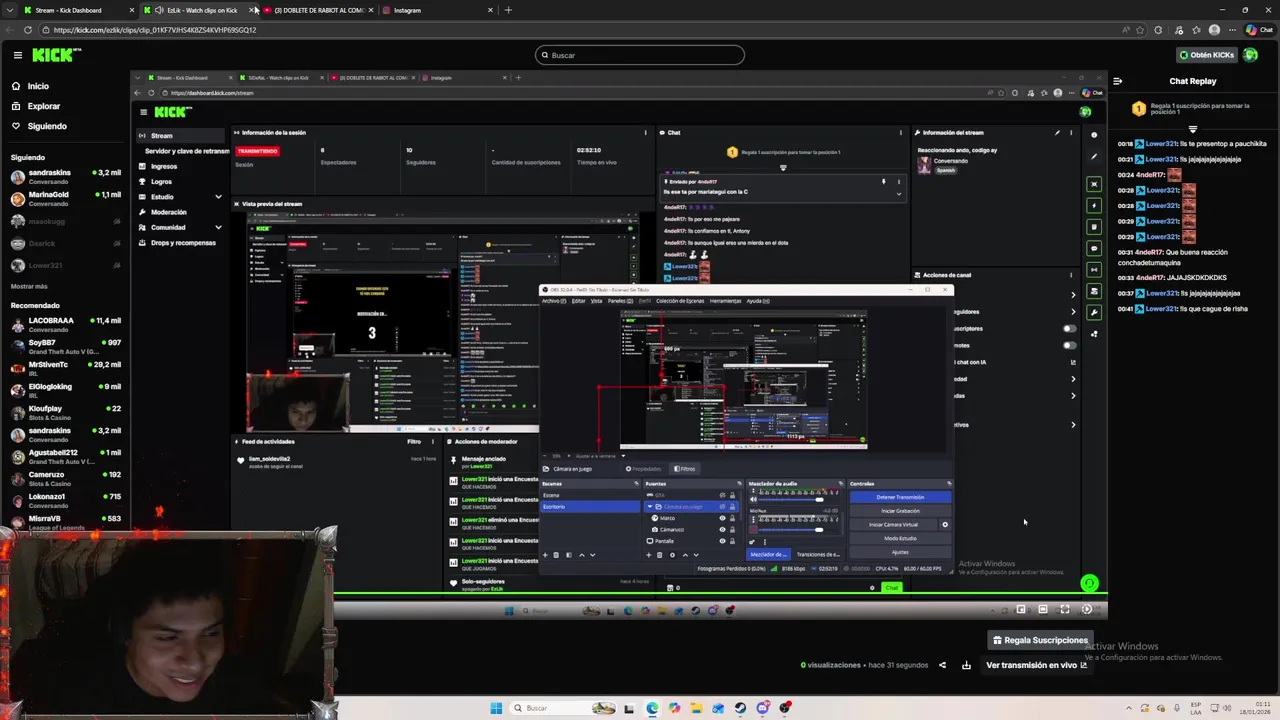Click the gold rank 1 gift badge

[1138, 108]
